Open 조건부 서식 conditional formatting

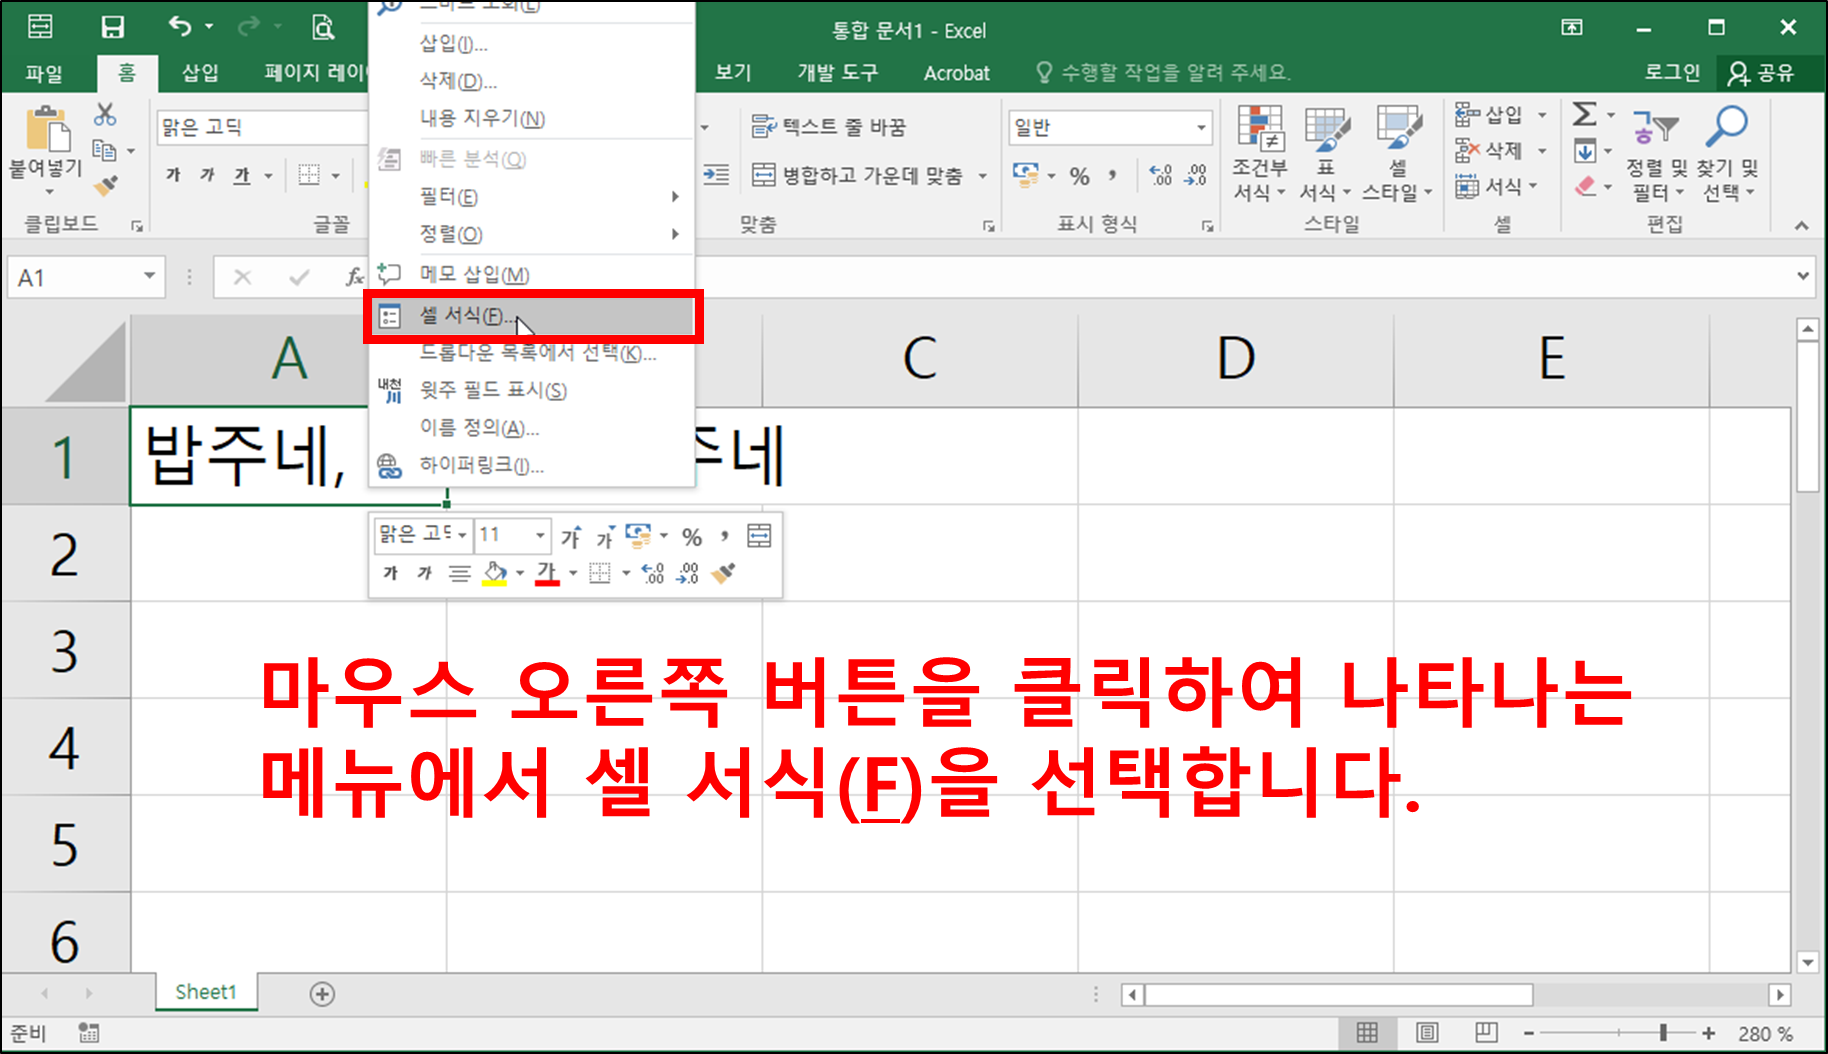[1260, 153]
